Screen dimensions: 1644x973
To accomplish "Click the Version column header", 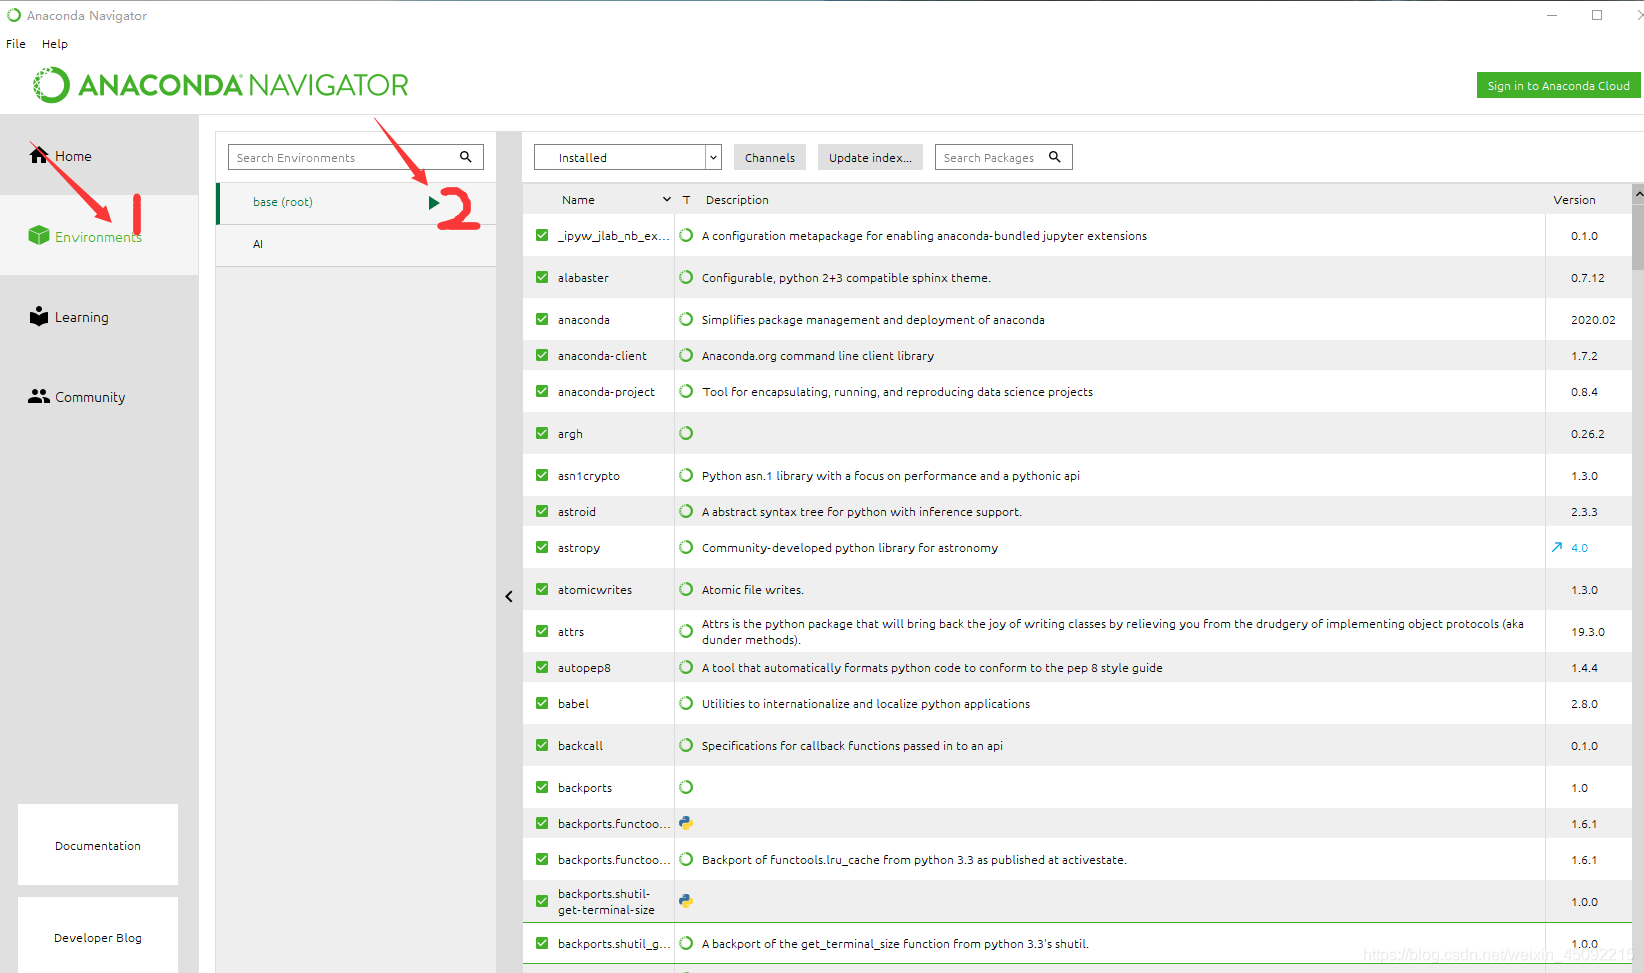I will [x=1574, y=199].
